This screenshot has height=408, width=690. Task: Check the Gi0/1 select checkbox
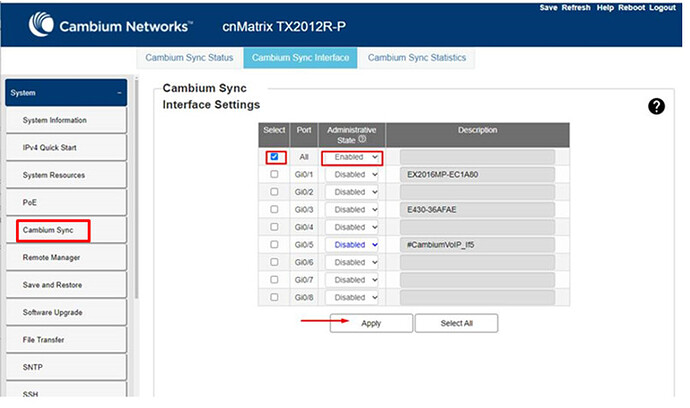[x=274, y=174]
